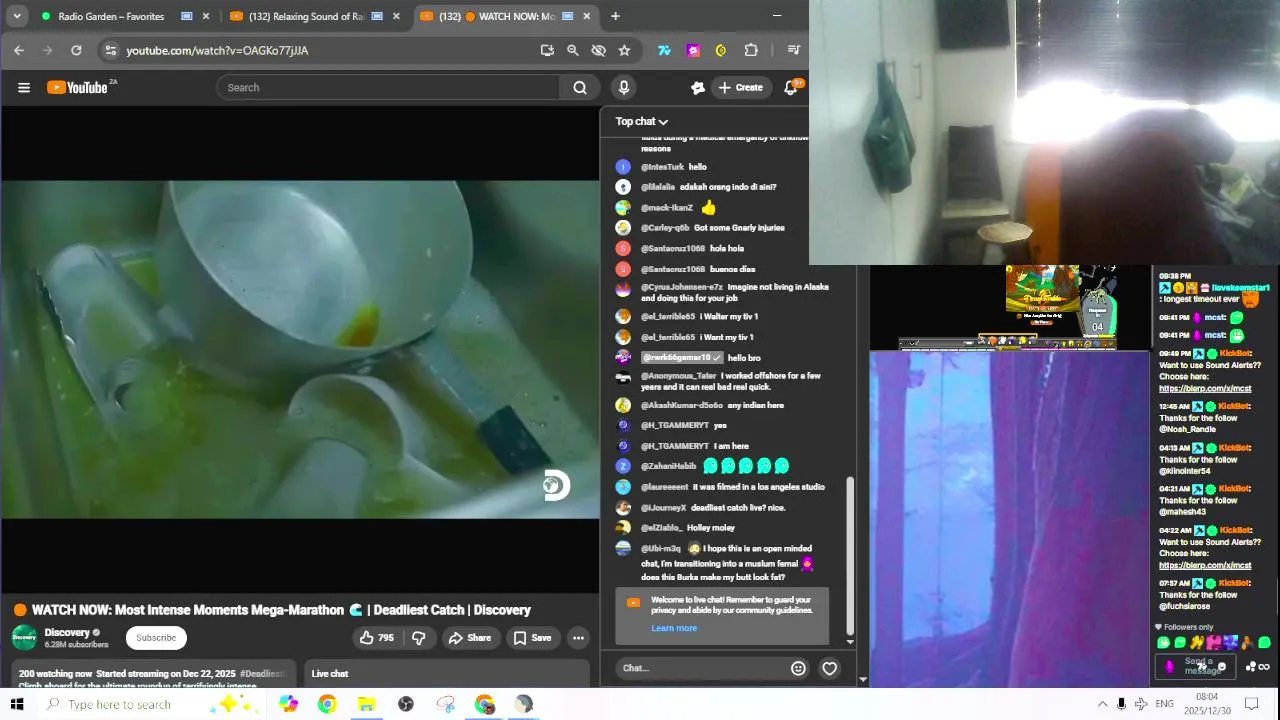
Task: Open Copilot from the taskbar
Action: [288, 704]
